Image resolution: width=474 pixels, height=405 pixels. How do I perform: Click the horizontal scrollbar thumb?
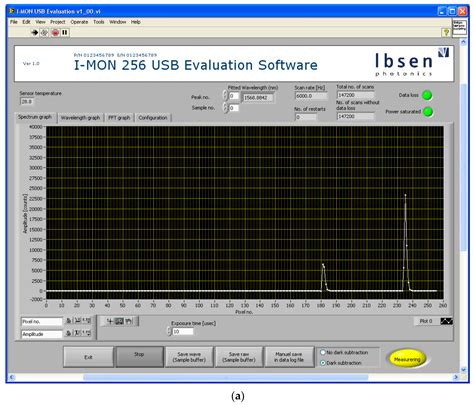point(226,377)
